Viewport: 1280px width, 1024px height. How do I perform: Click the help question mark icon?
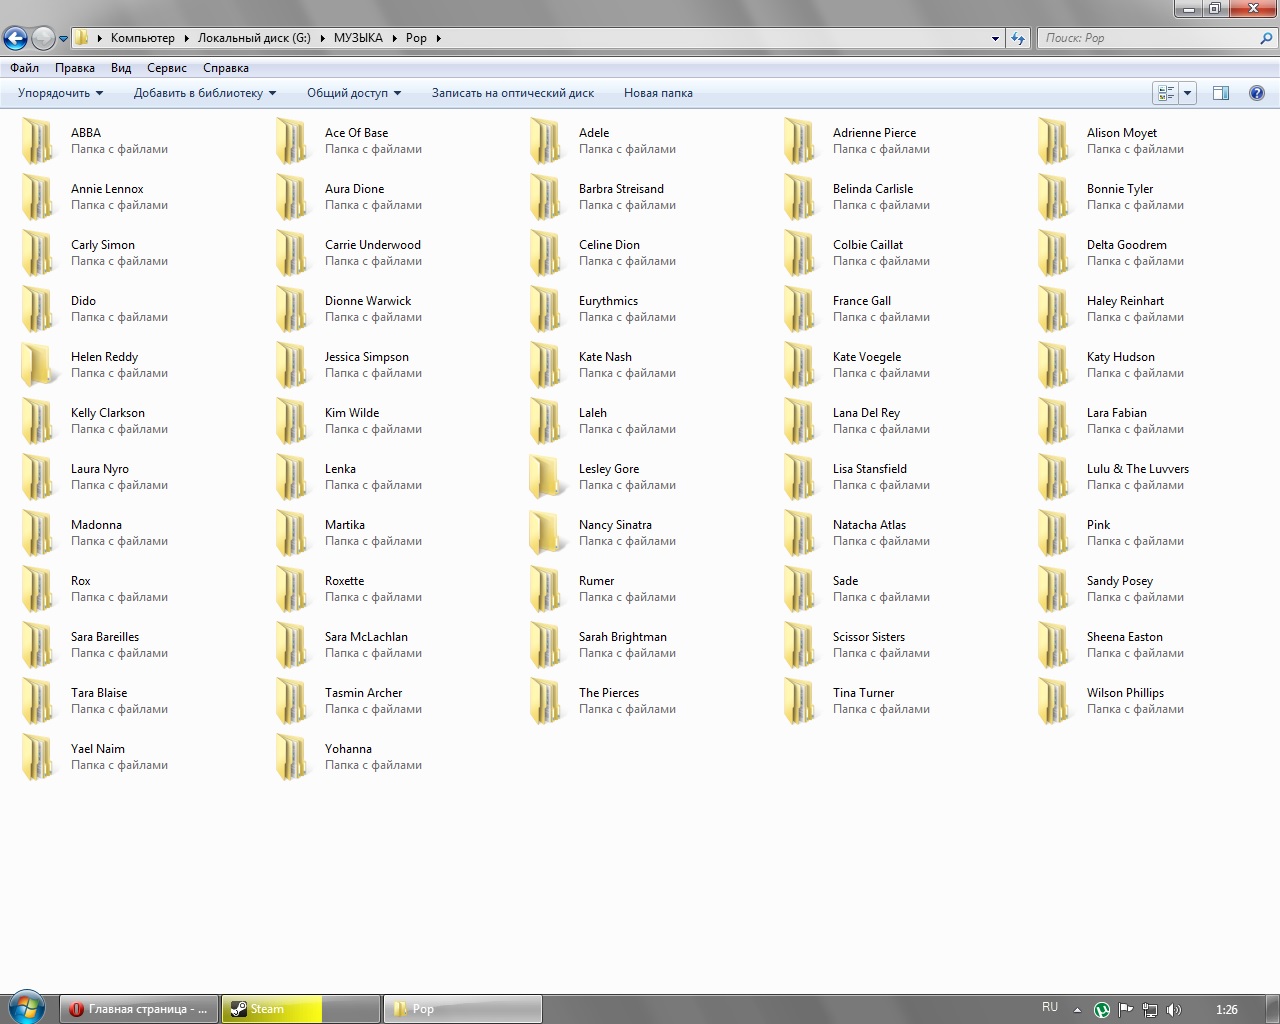tap(1257, 93)
